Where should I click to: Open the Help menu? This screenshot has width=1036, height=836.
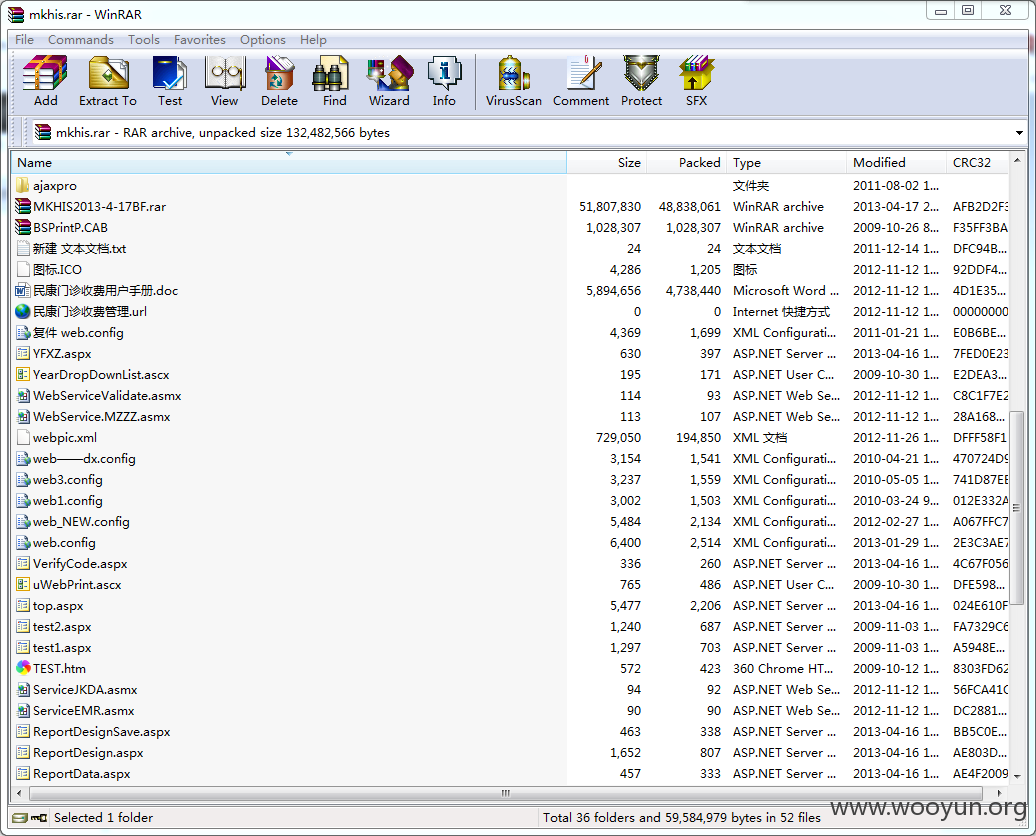coord(313,40)
